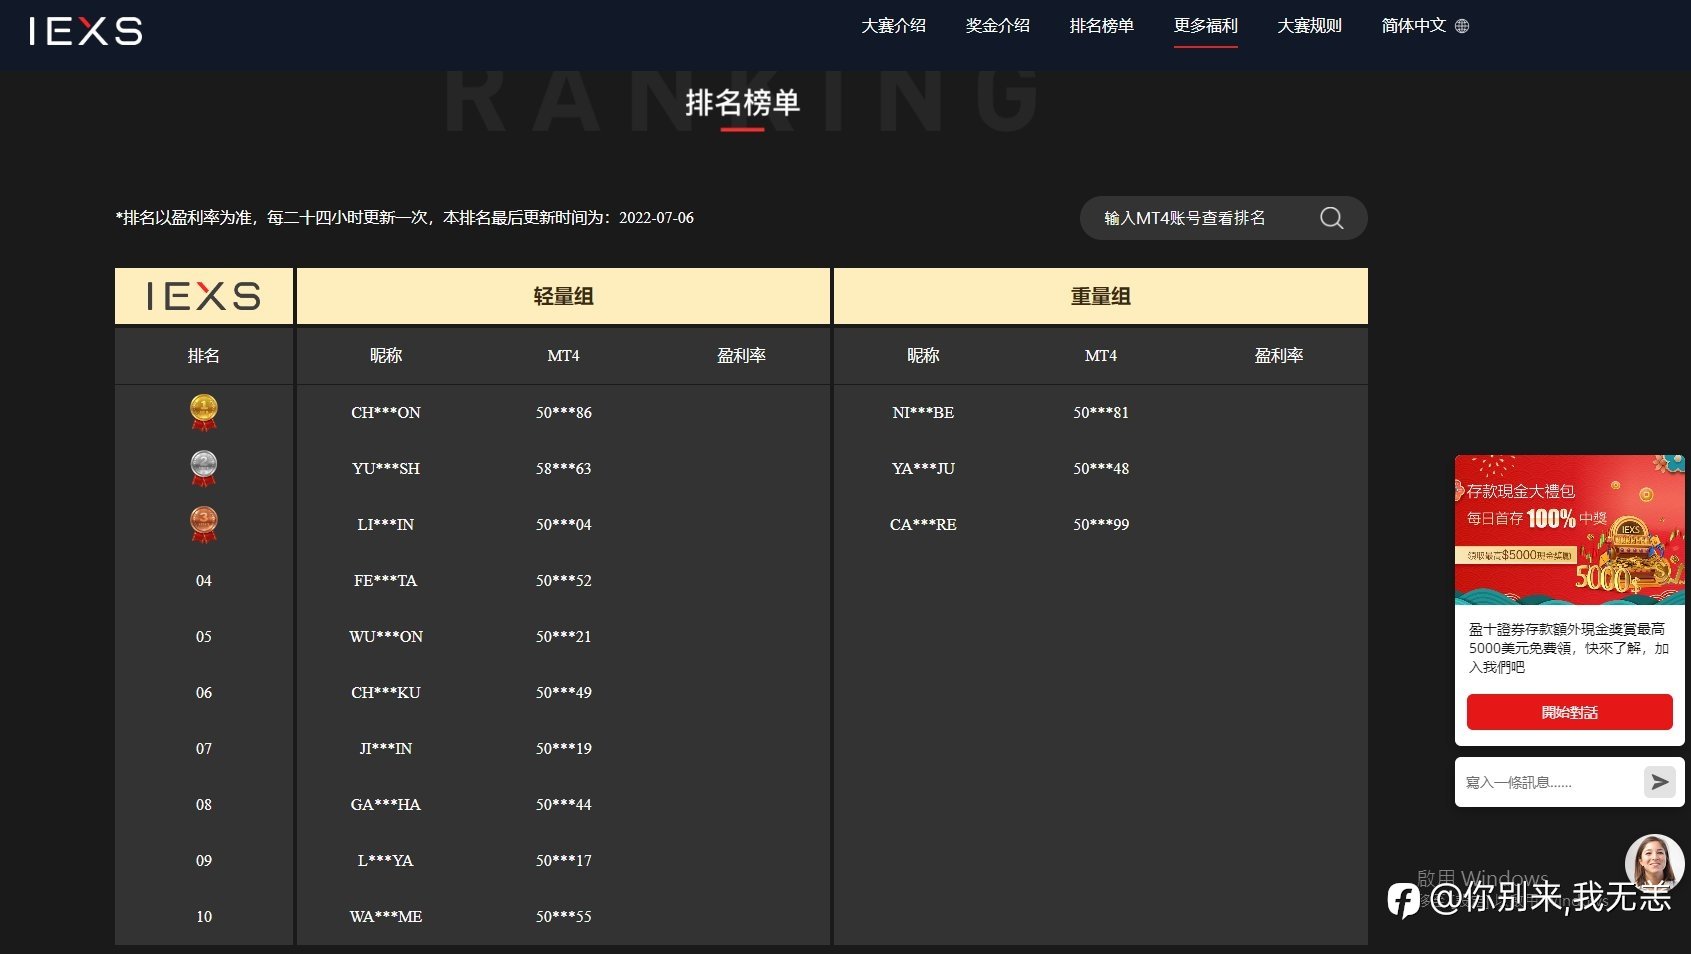The width and height of the screenshot is (1691, 954).
Task: Select 排名榜单 in the top navigation
Action: point(1102,26)
